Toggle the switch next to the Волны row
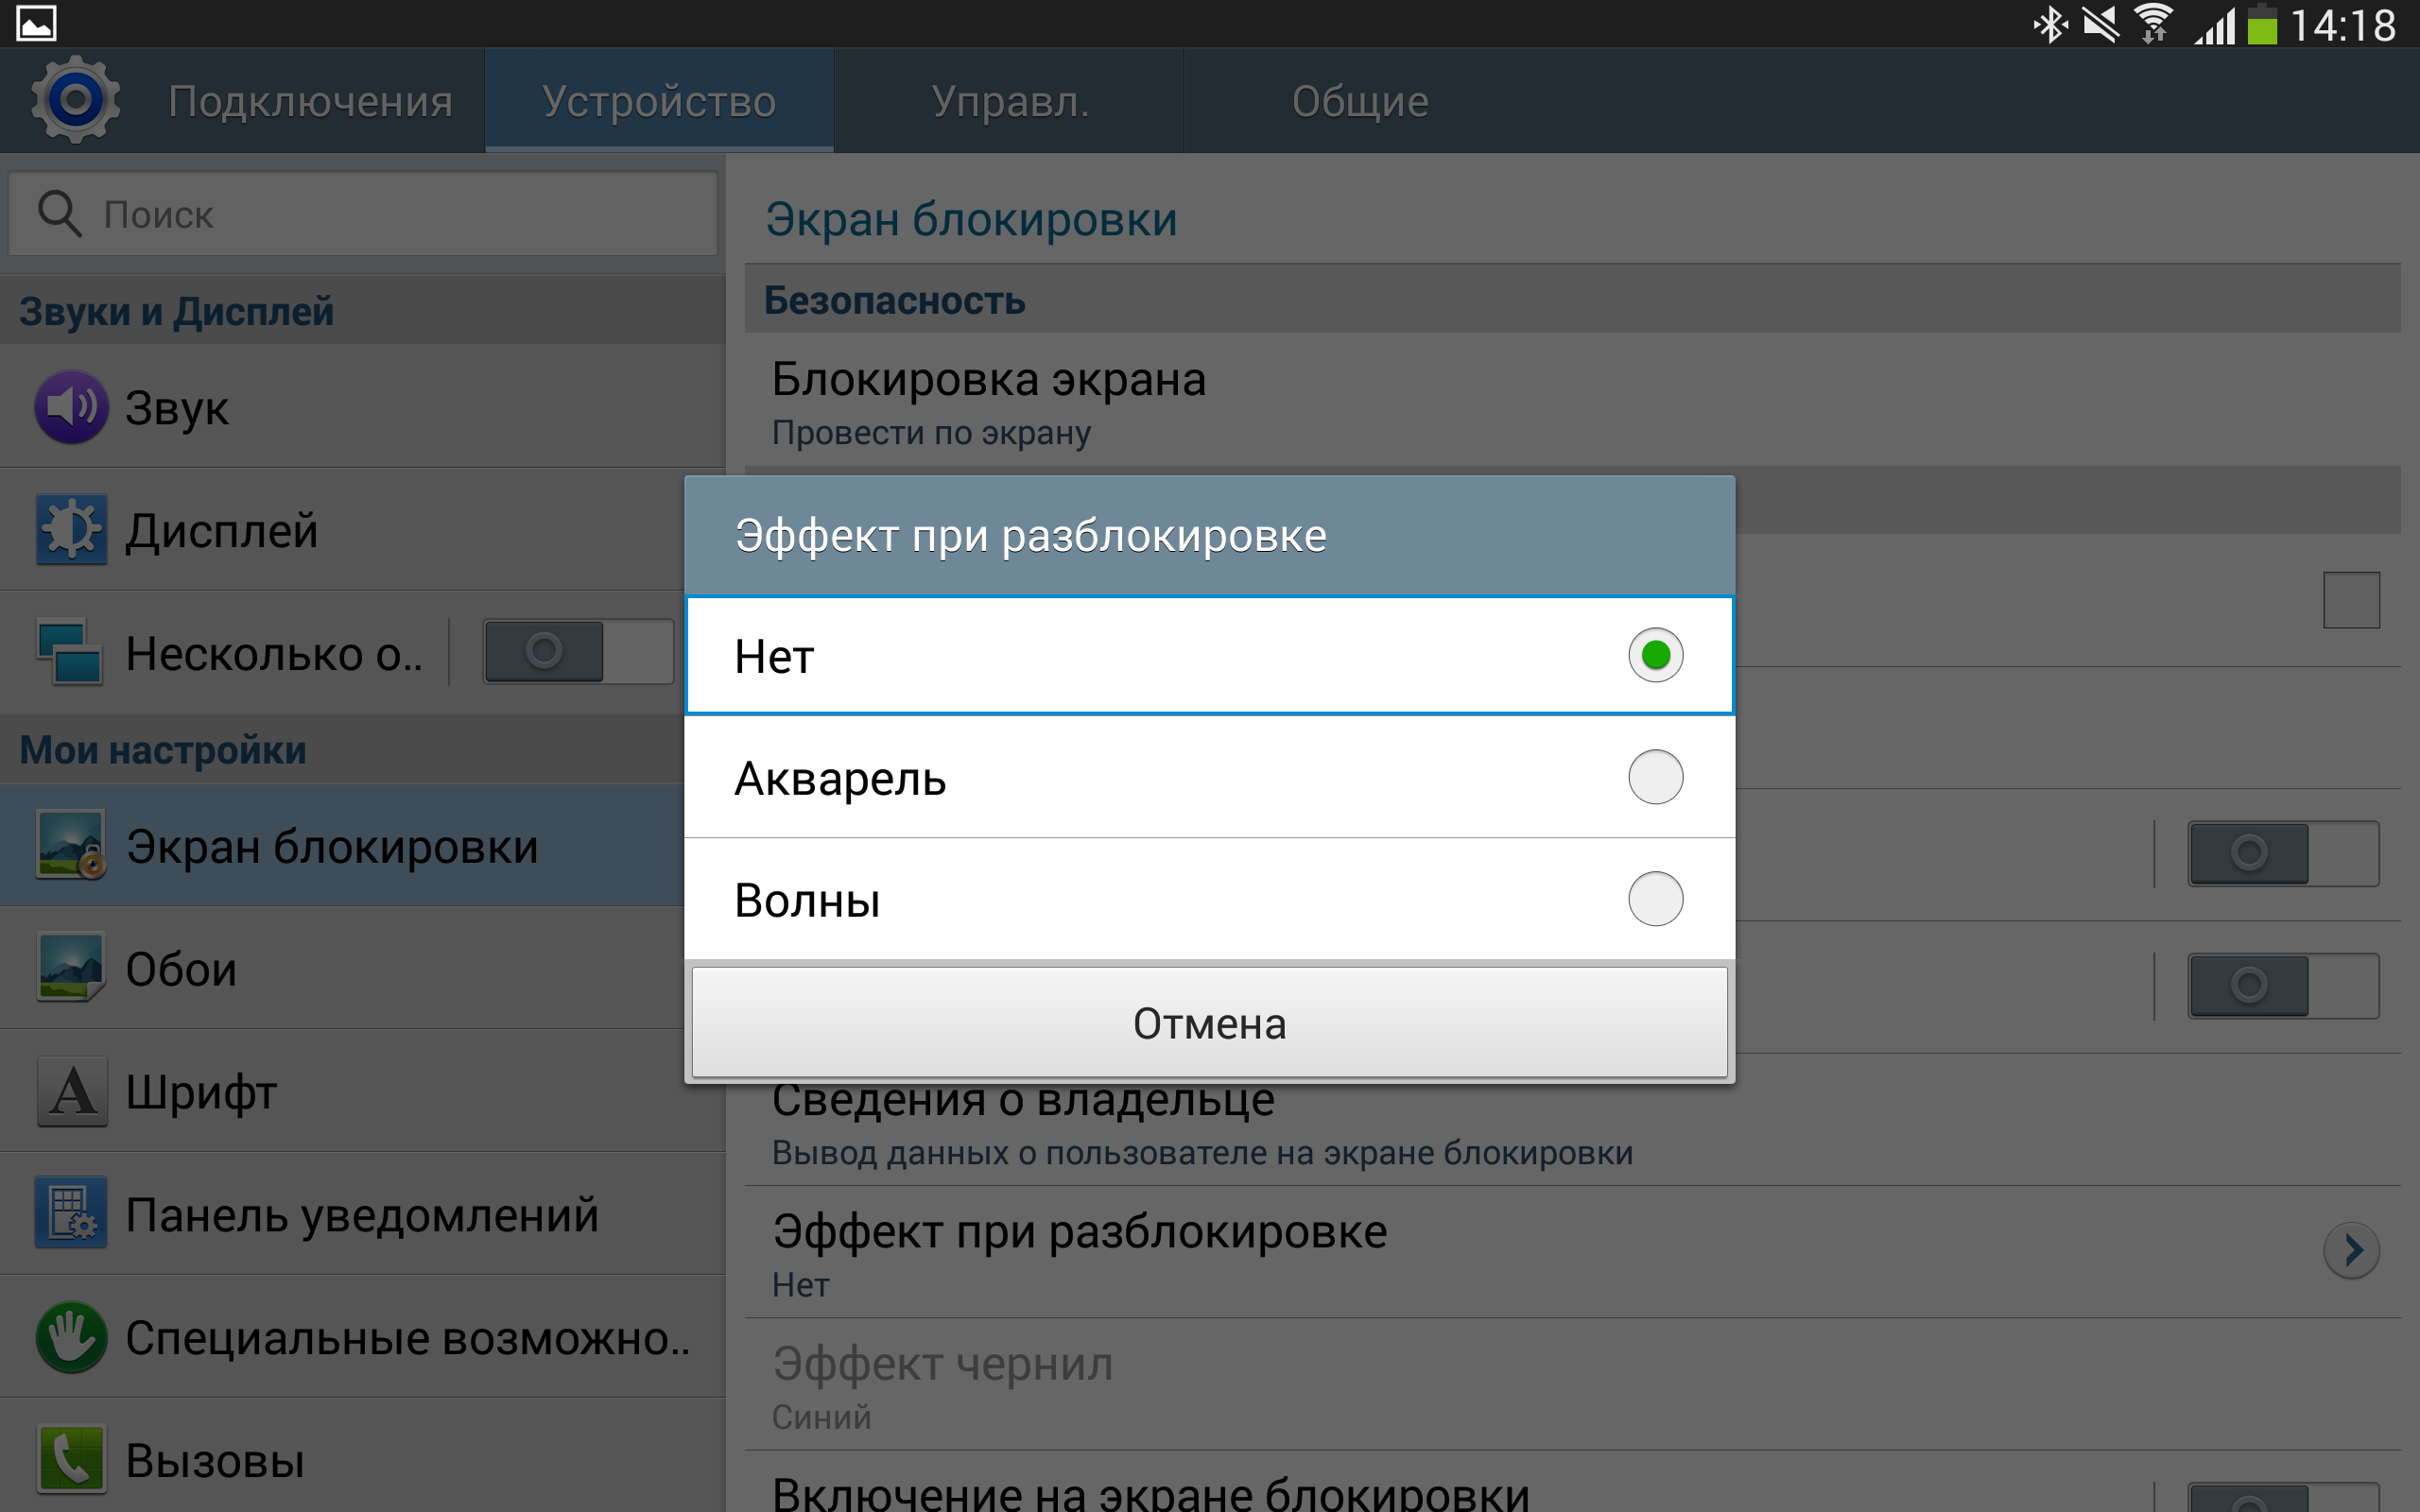The height and width of the screenshot is (1512, 2420). [2283, 986]
